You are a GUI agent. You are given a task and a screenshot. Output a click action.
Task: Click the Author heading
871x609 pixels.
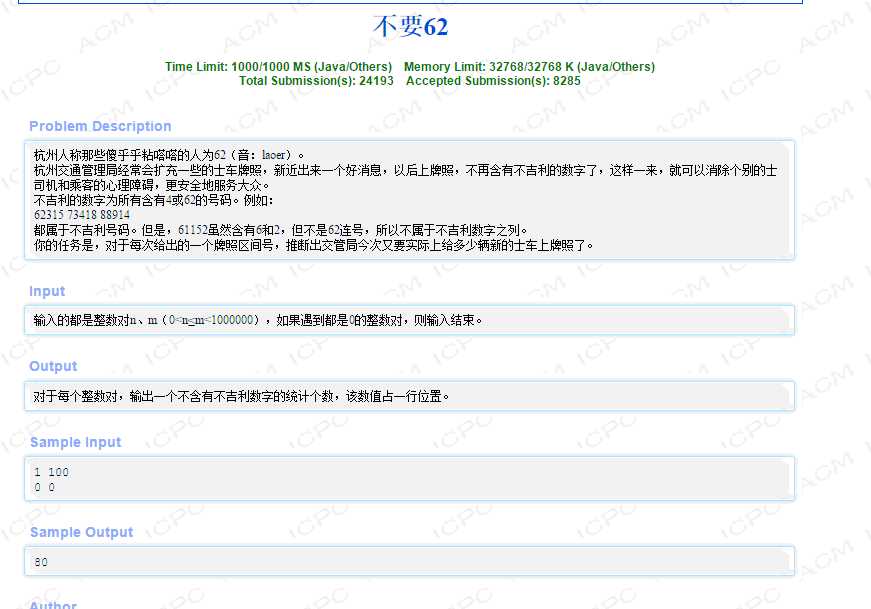point(53,605)
